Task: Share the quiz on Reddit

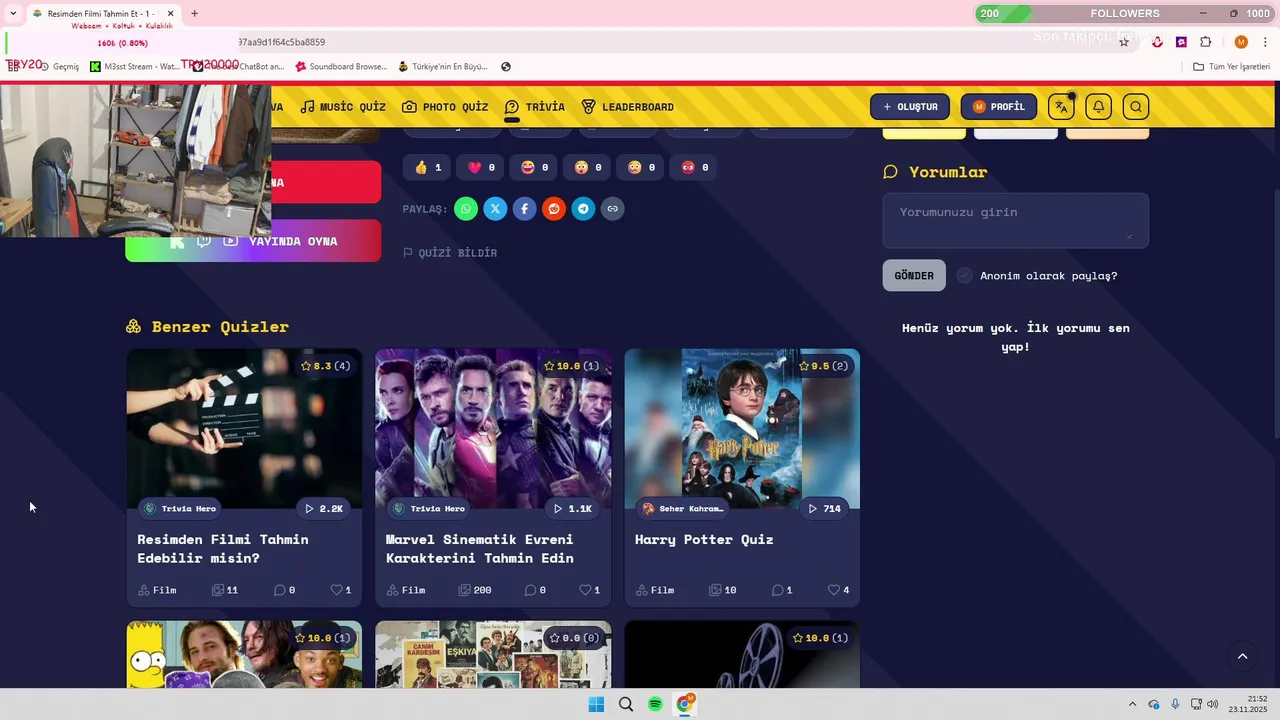Action: (554, 209)
